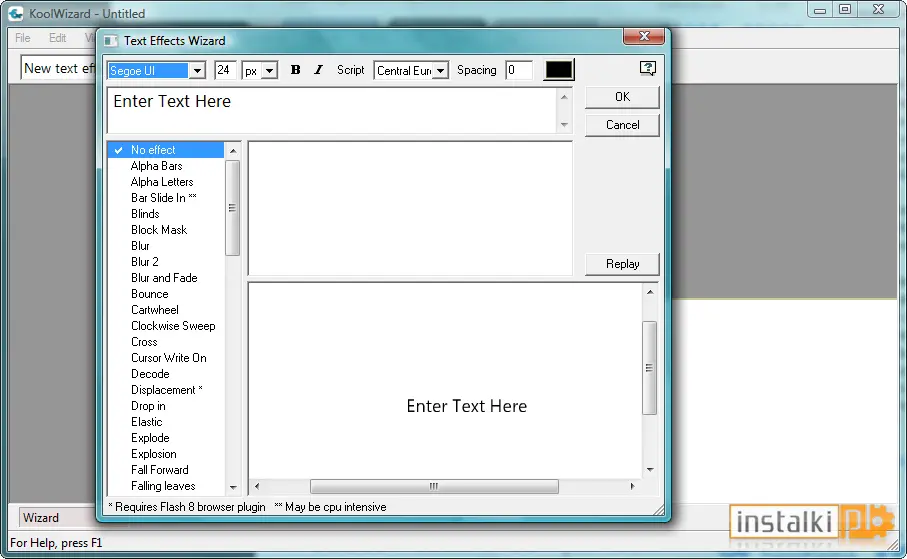907x559 pixels.
Task: Toggle bold text formatting
Action: pyautogui.click(x=295, y=70)
